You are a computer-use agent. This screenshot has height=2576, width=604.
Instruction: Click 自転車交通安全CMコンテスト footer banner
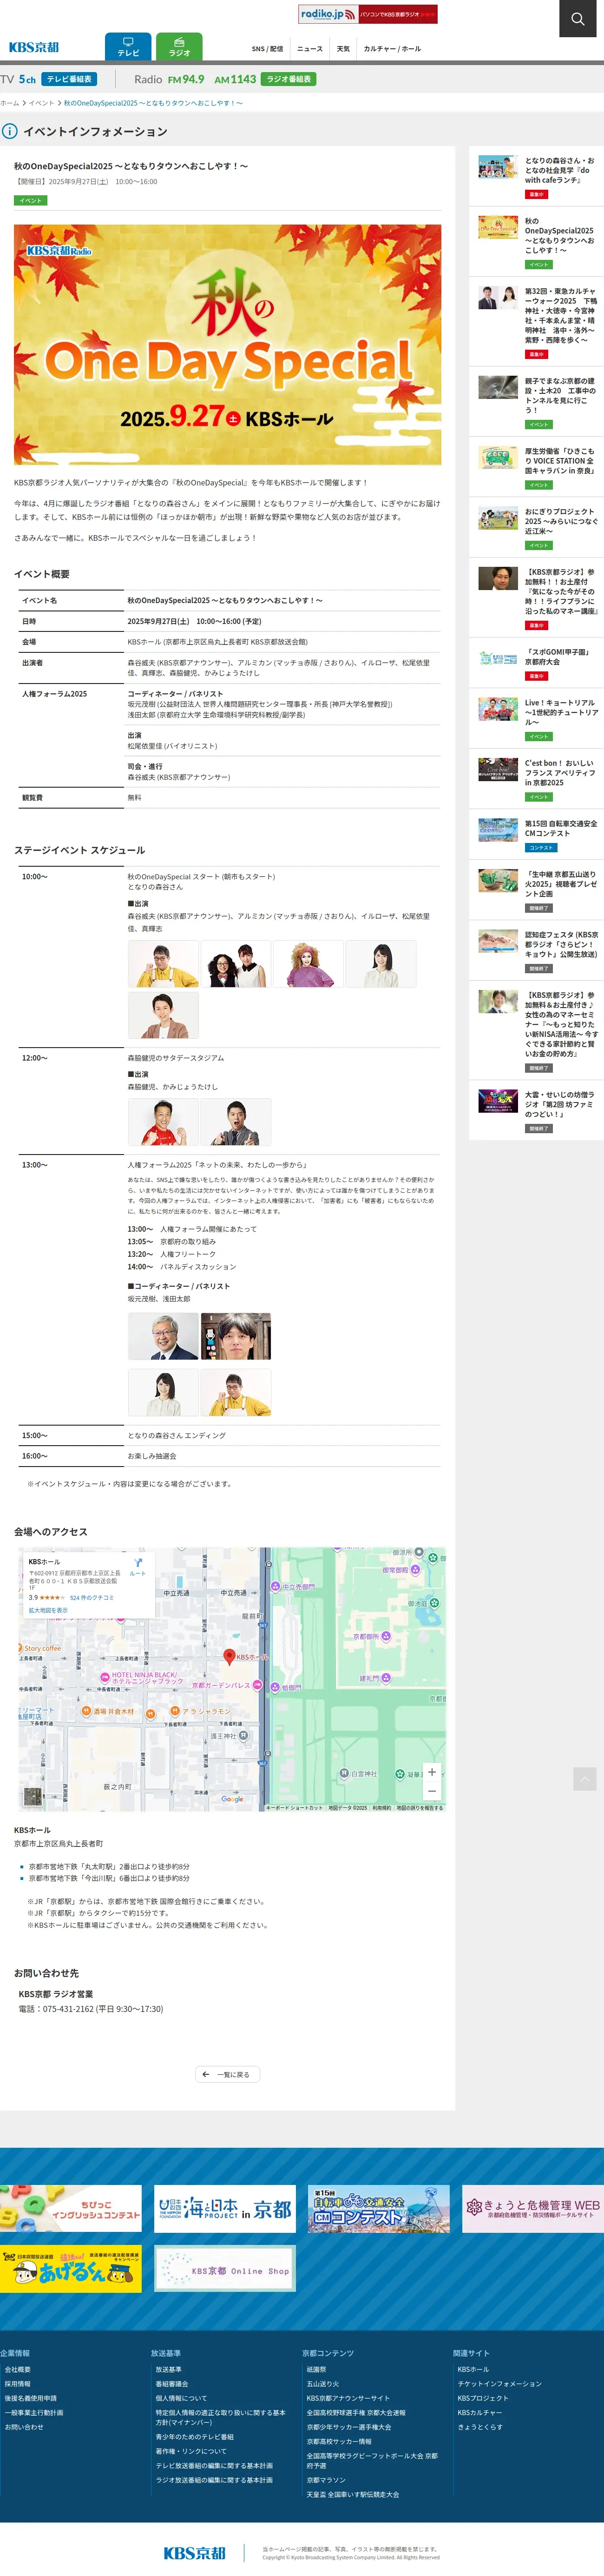pos(379,2209)
